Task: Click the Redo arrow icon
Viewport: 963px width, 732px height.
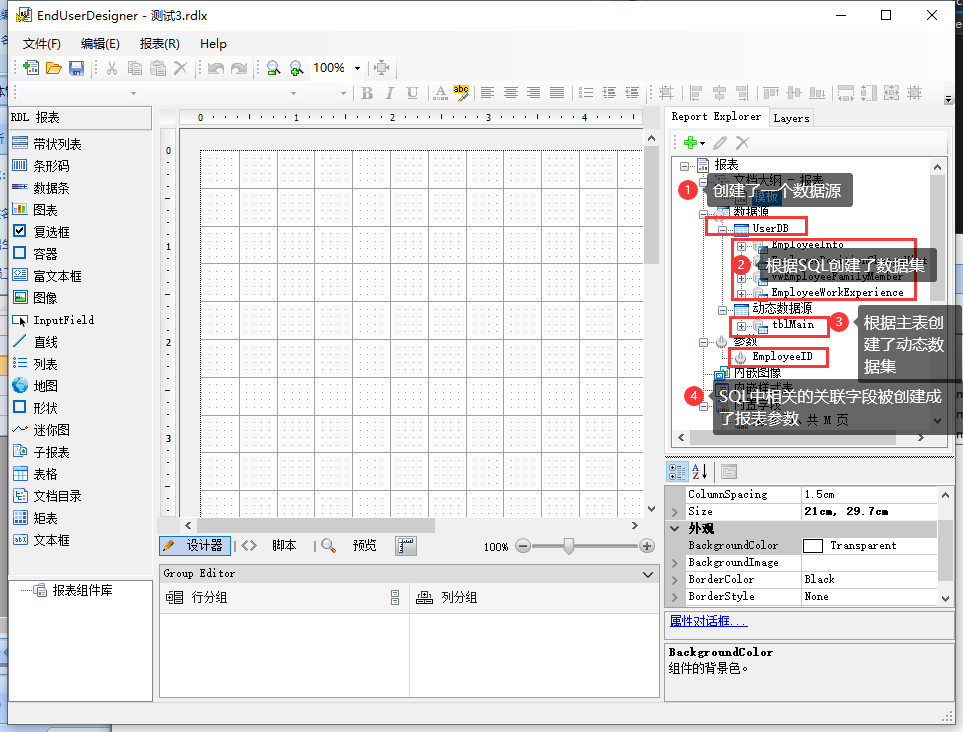Action: pos(239,68)
